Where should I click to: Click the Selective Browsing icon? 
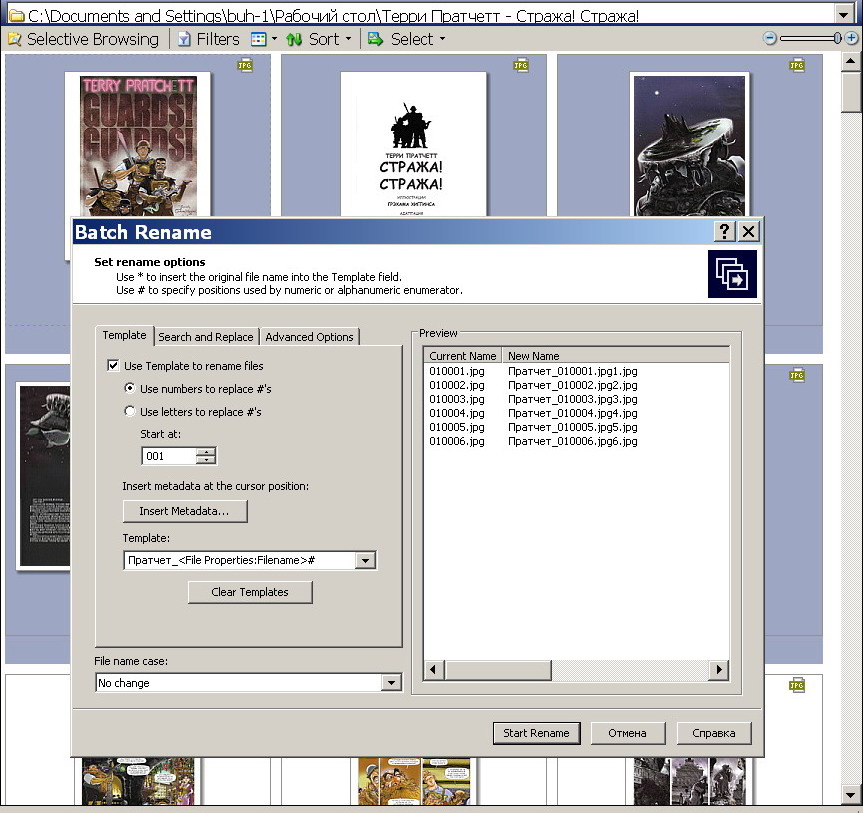[15, 39]
